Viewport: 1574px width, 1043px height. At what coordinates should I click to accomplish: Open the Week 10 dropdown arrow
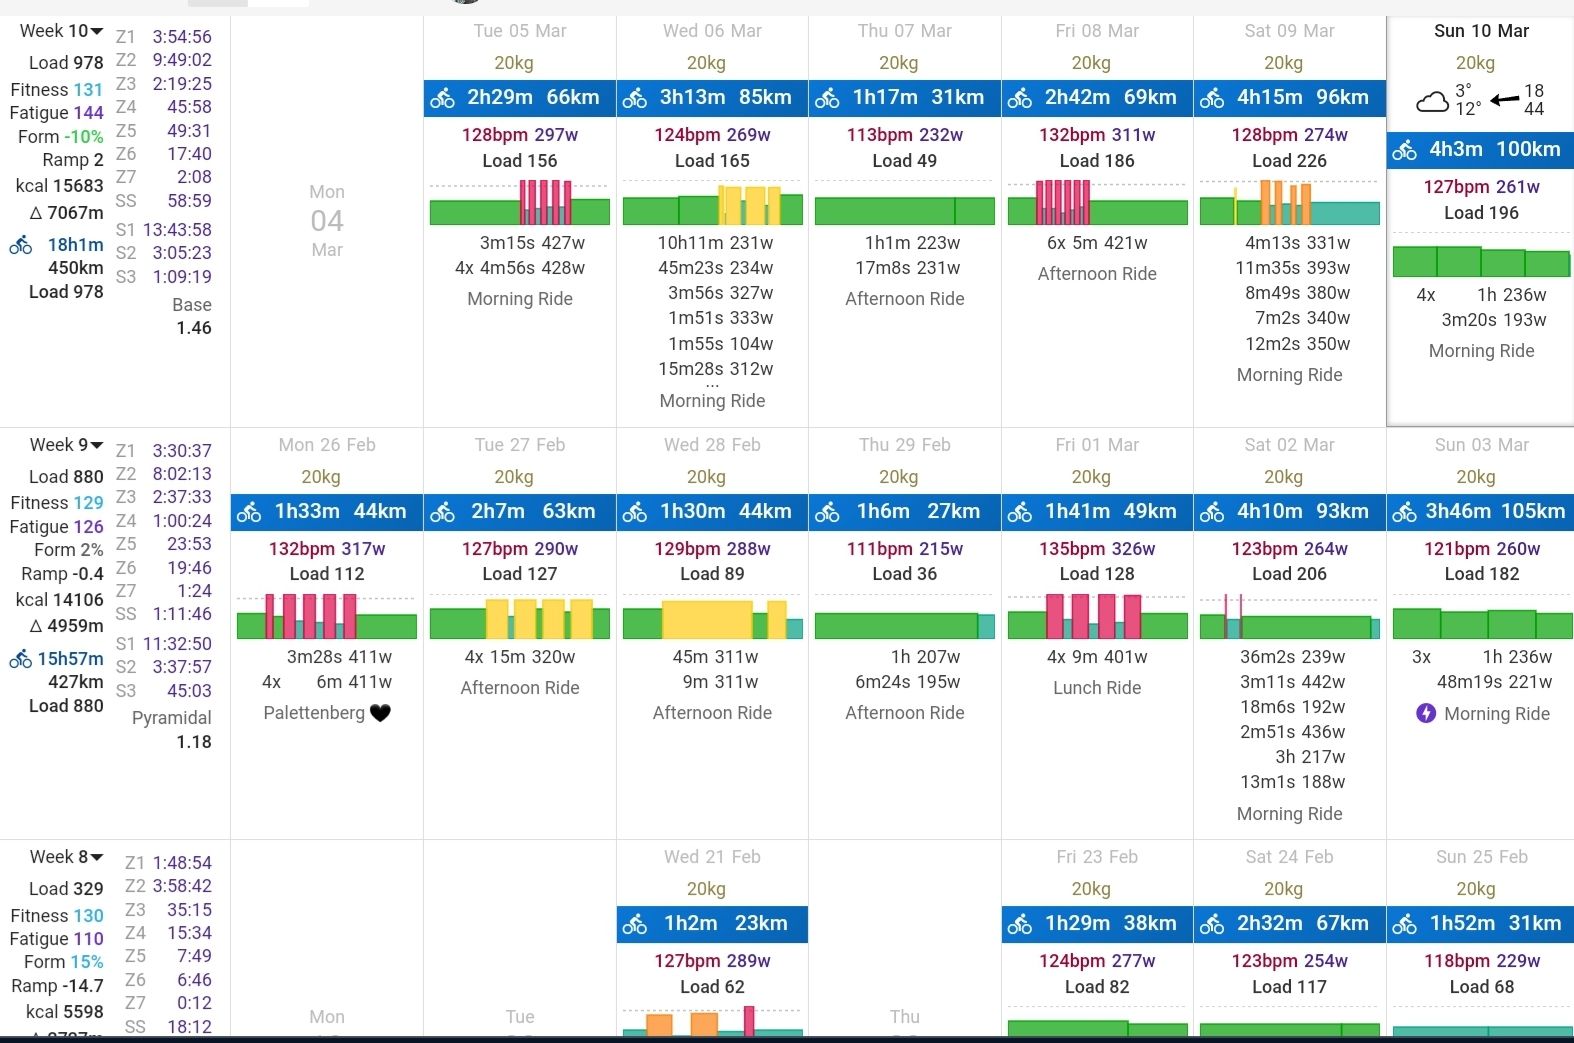(x=97, y=32)
